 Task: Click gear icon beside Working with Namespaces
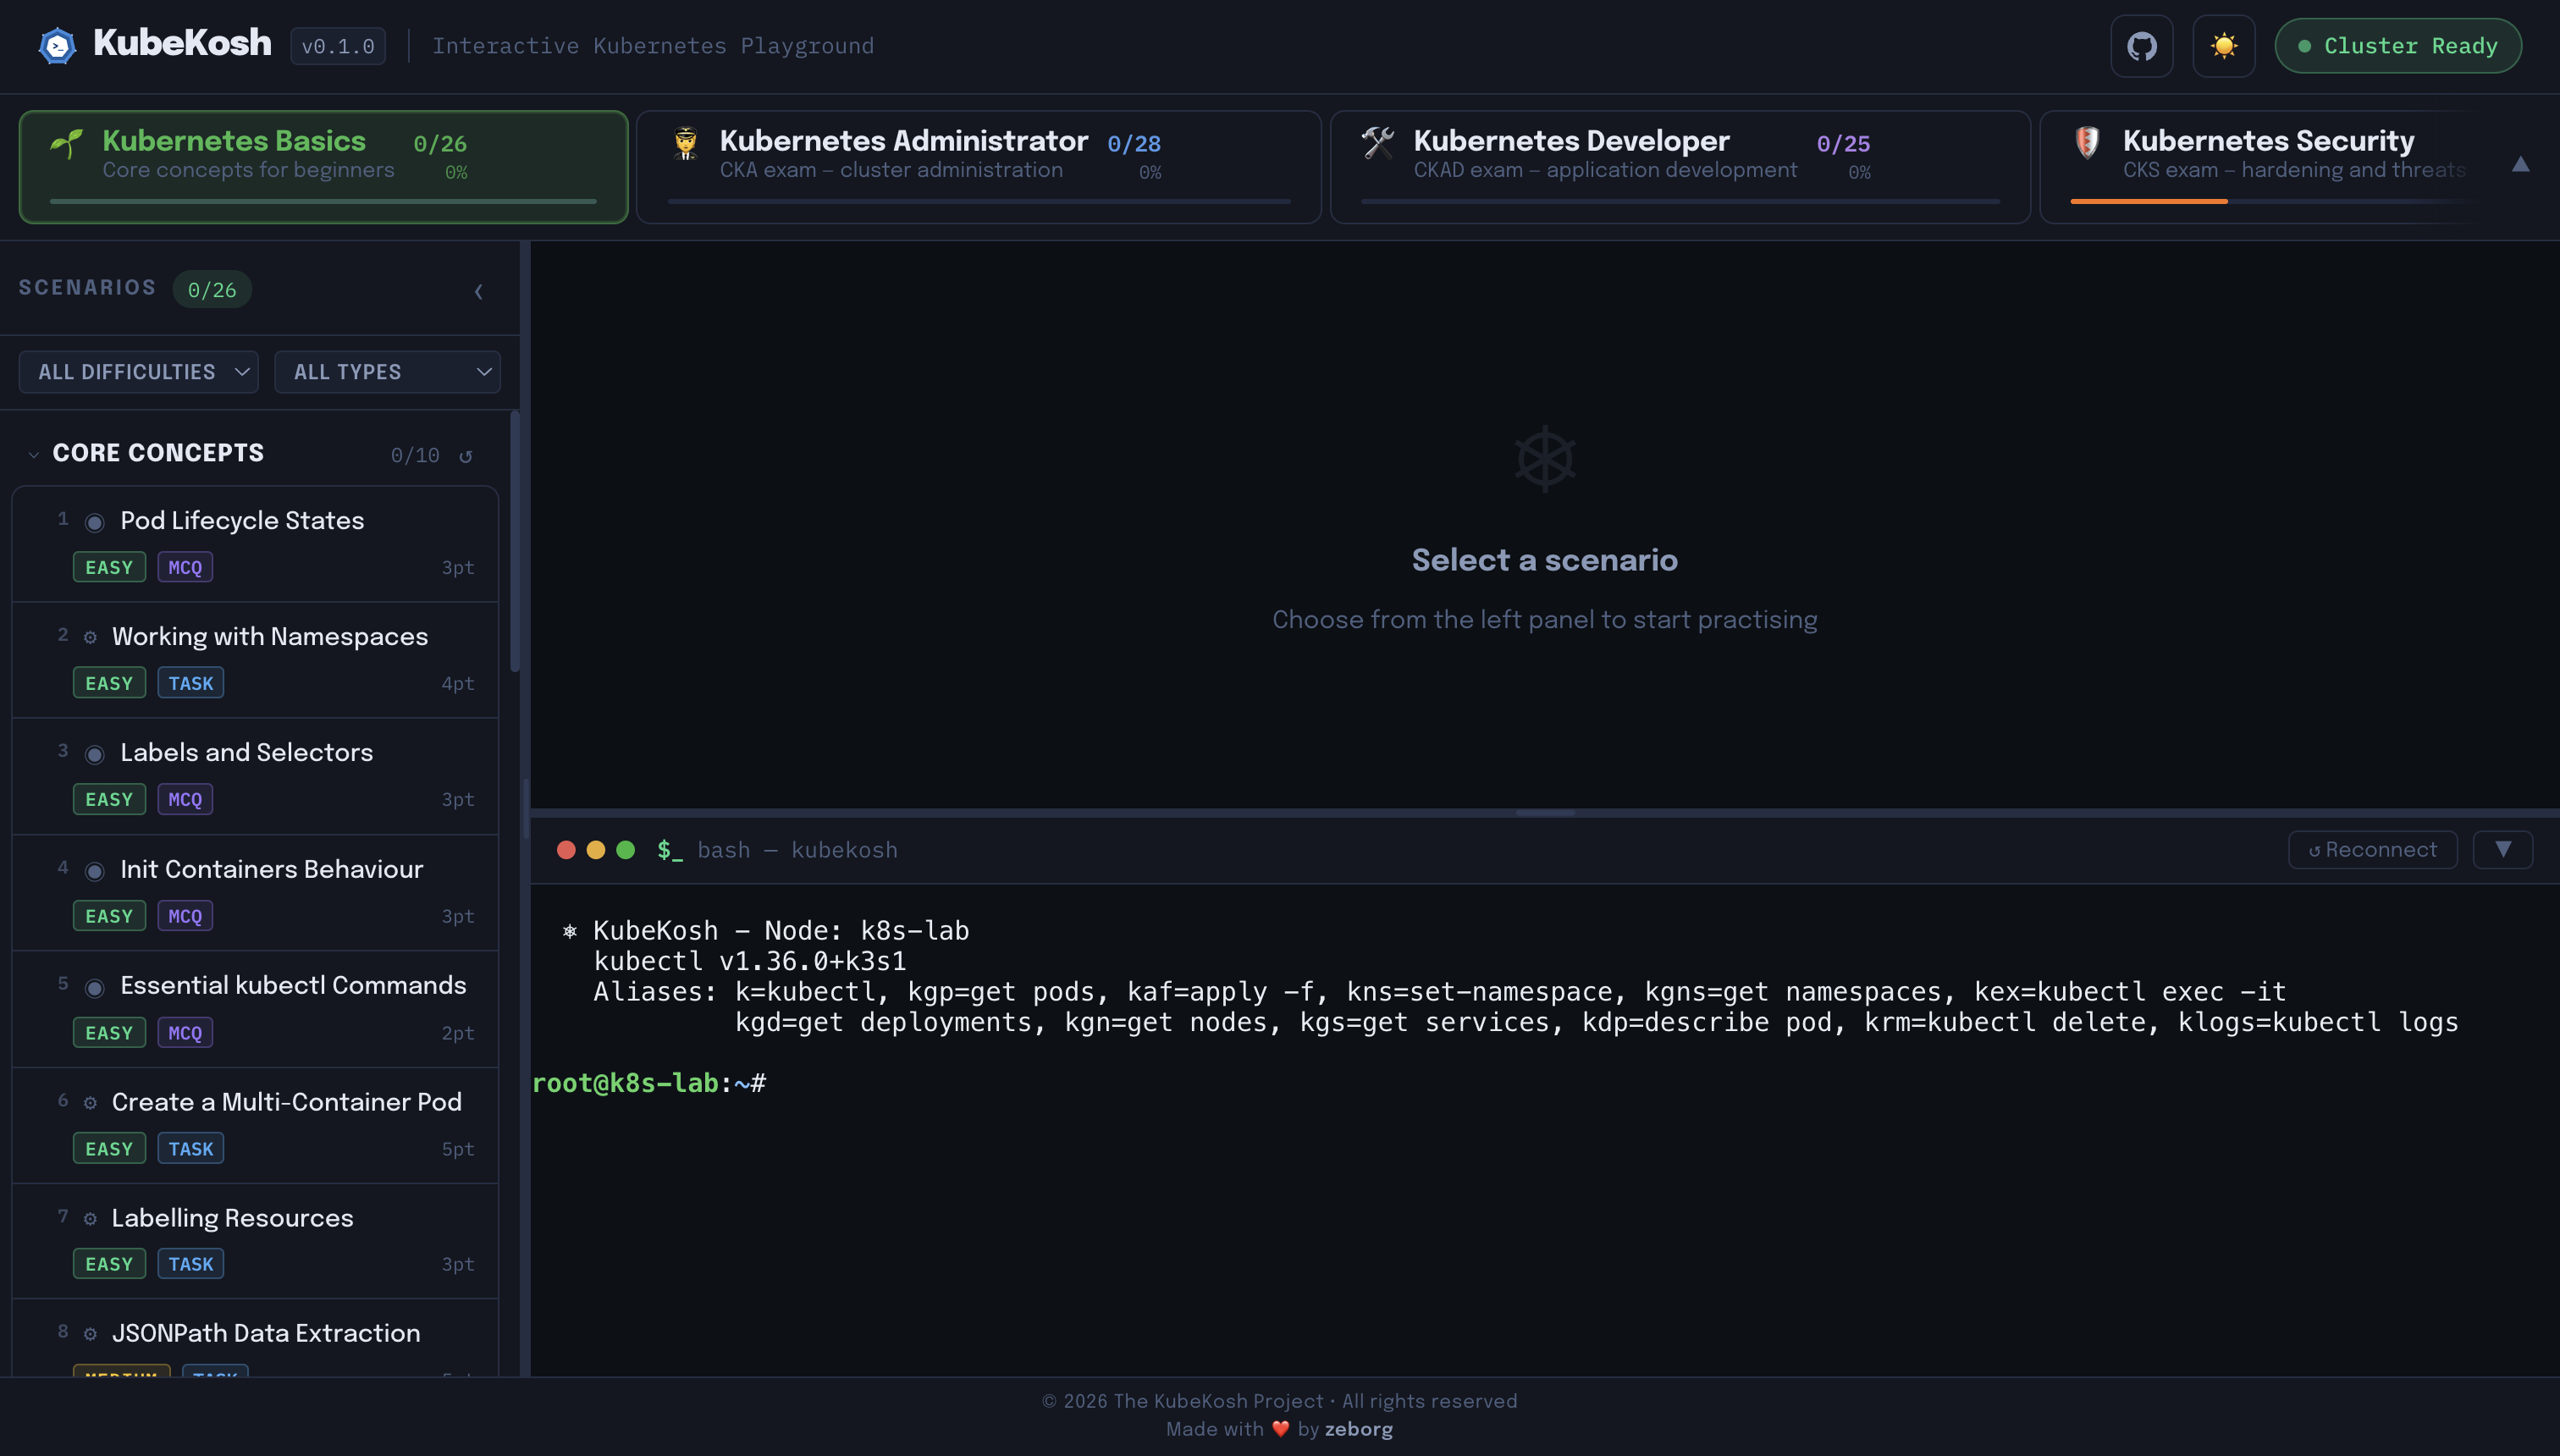coord(90,638)
